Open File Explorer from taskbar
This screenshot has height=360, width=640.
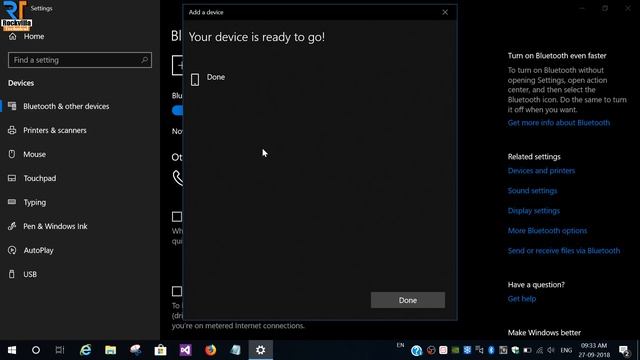[110, 350]
